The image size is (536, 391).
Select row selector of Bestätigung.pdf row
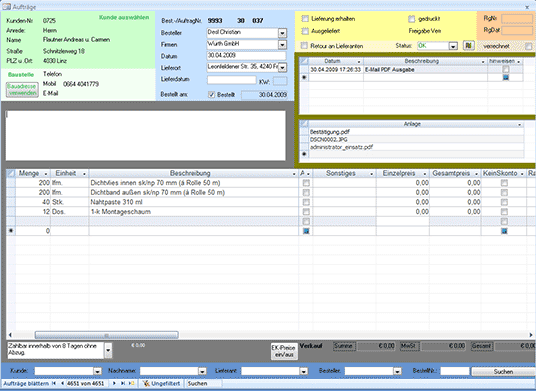coord(304,132)
